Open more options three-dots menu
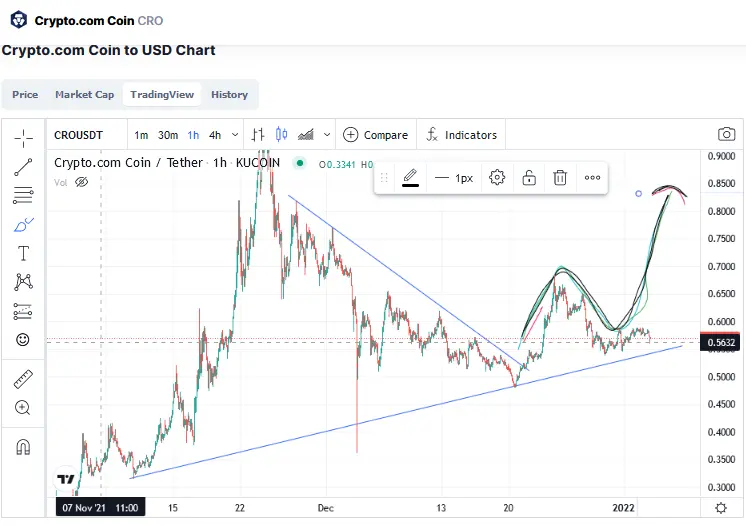Screen dimensions: 746x526 click(x=592, y=178)
